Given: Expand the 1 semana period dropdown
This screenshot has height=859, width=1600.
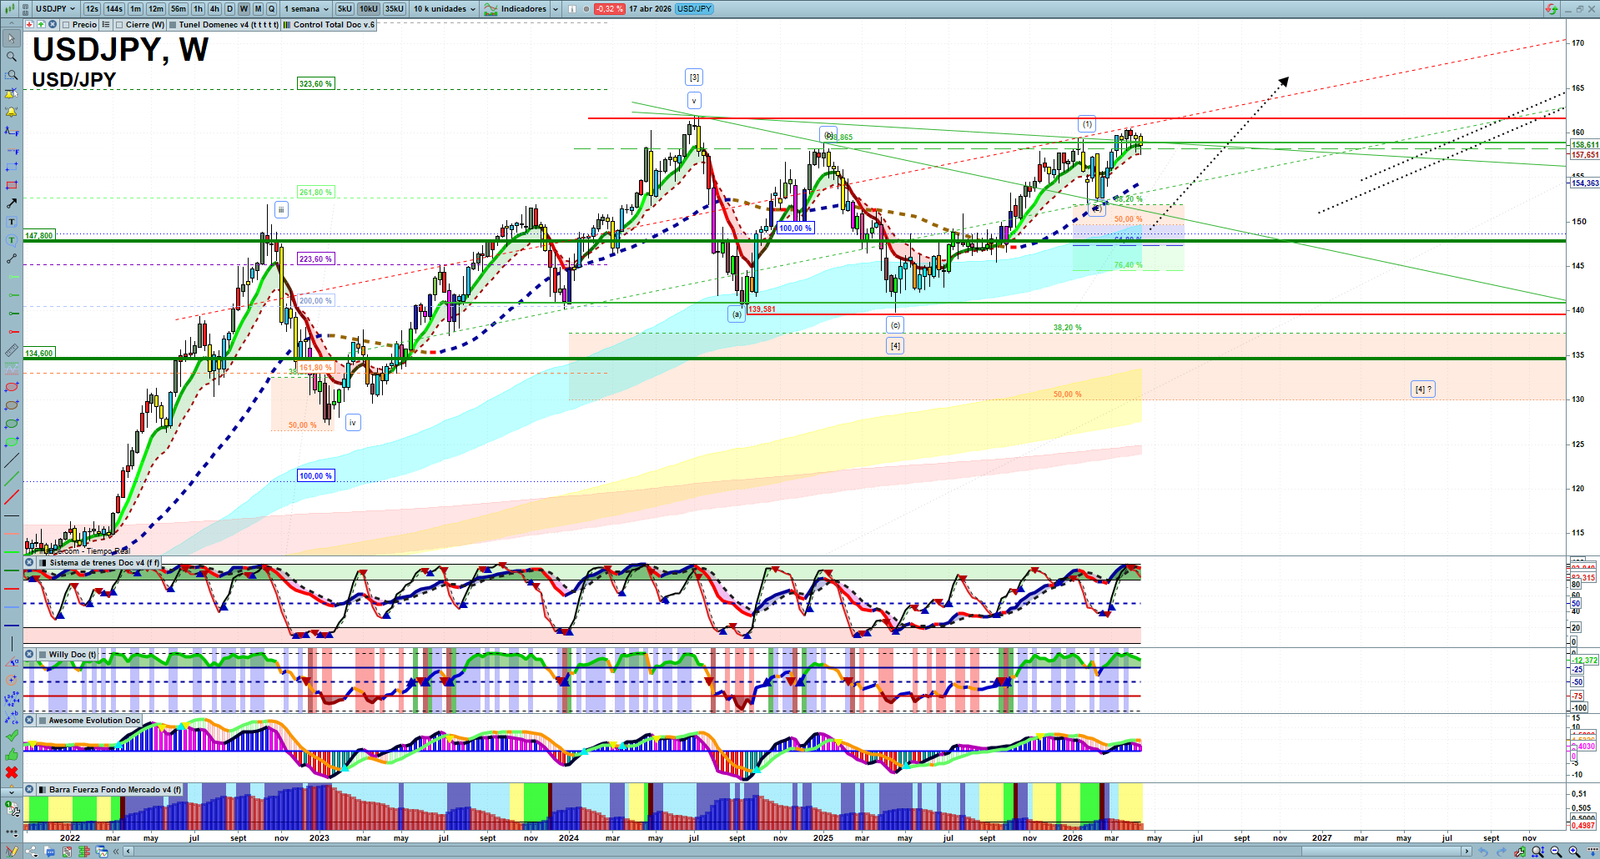Looking at the screenshot, I should point(305,9).
